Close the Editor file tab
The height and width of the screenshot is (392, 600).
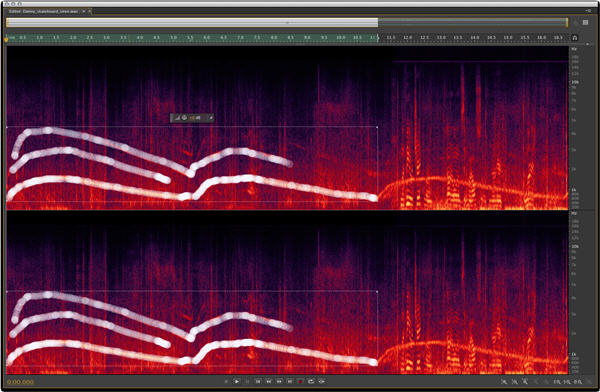84,11
